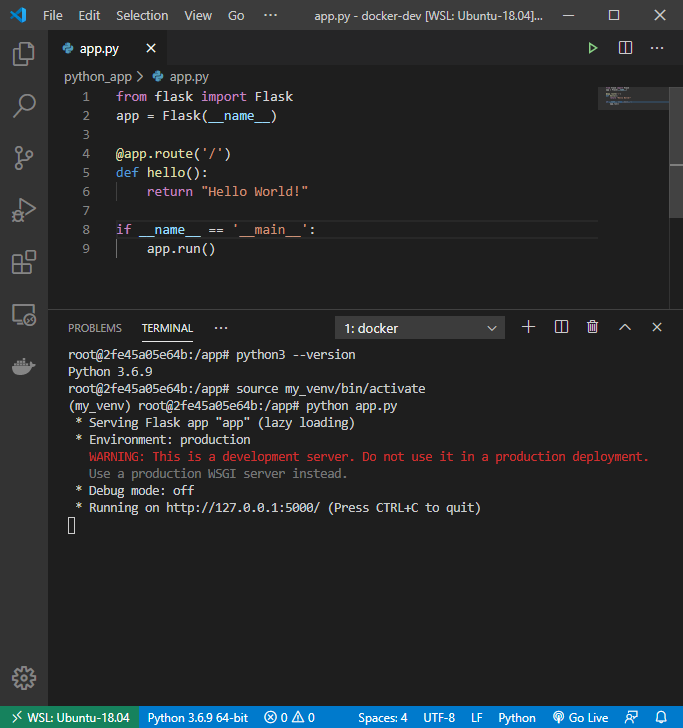Image resolution: width=683 pixels, height=728 pixels.
Task: Change indentation via Spaces: 4
Action: point(383,717)
